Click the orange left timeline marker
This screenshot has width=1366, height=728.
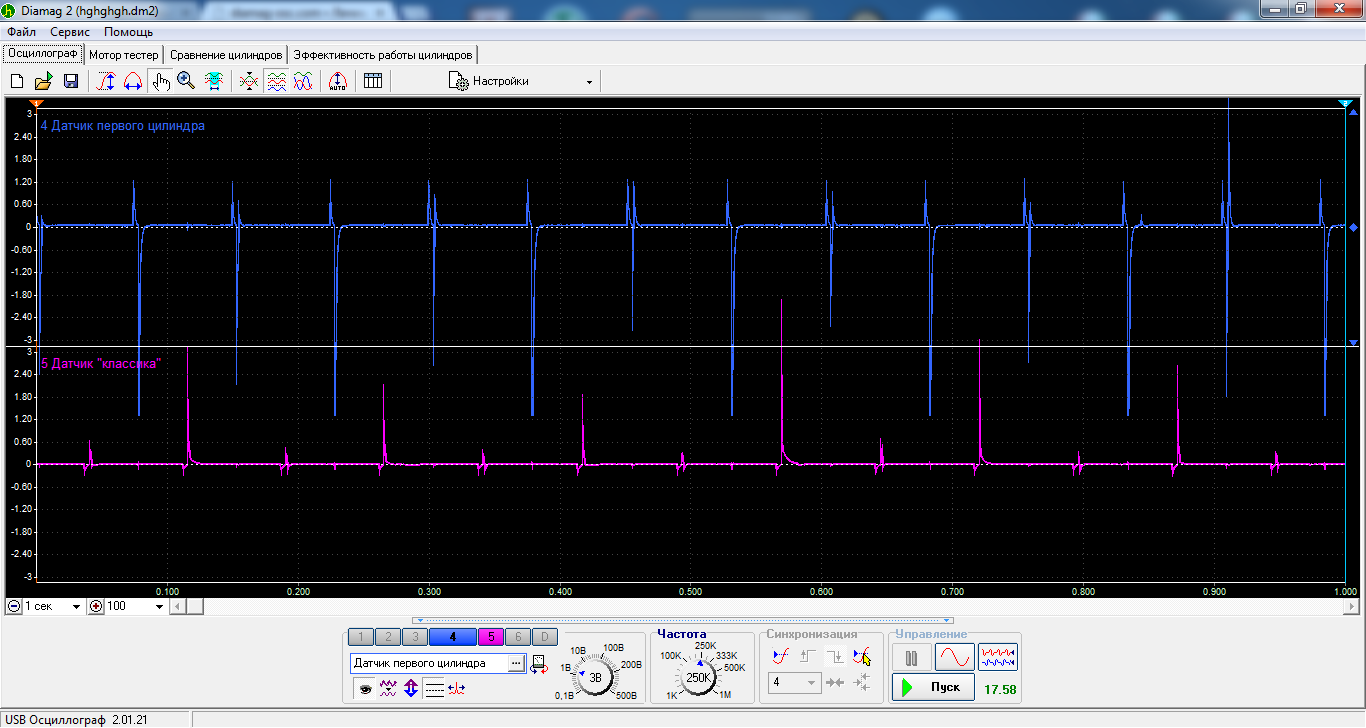(37, 103)
